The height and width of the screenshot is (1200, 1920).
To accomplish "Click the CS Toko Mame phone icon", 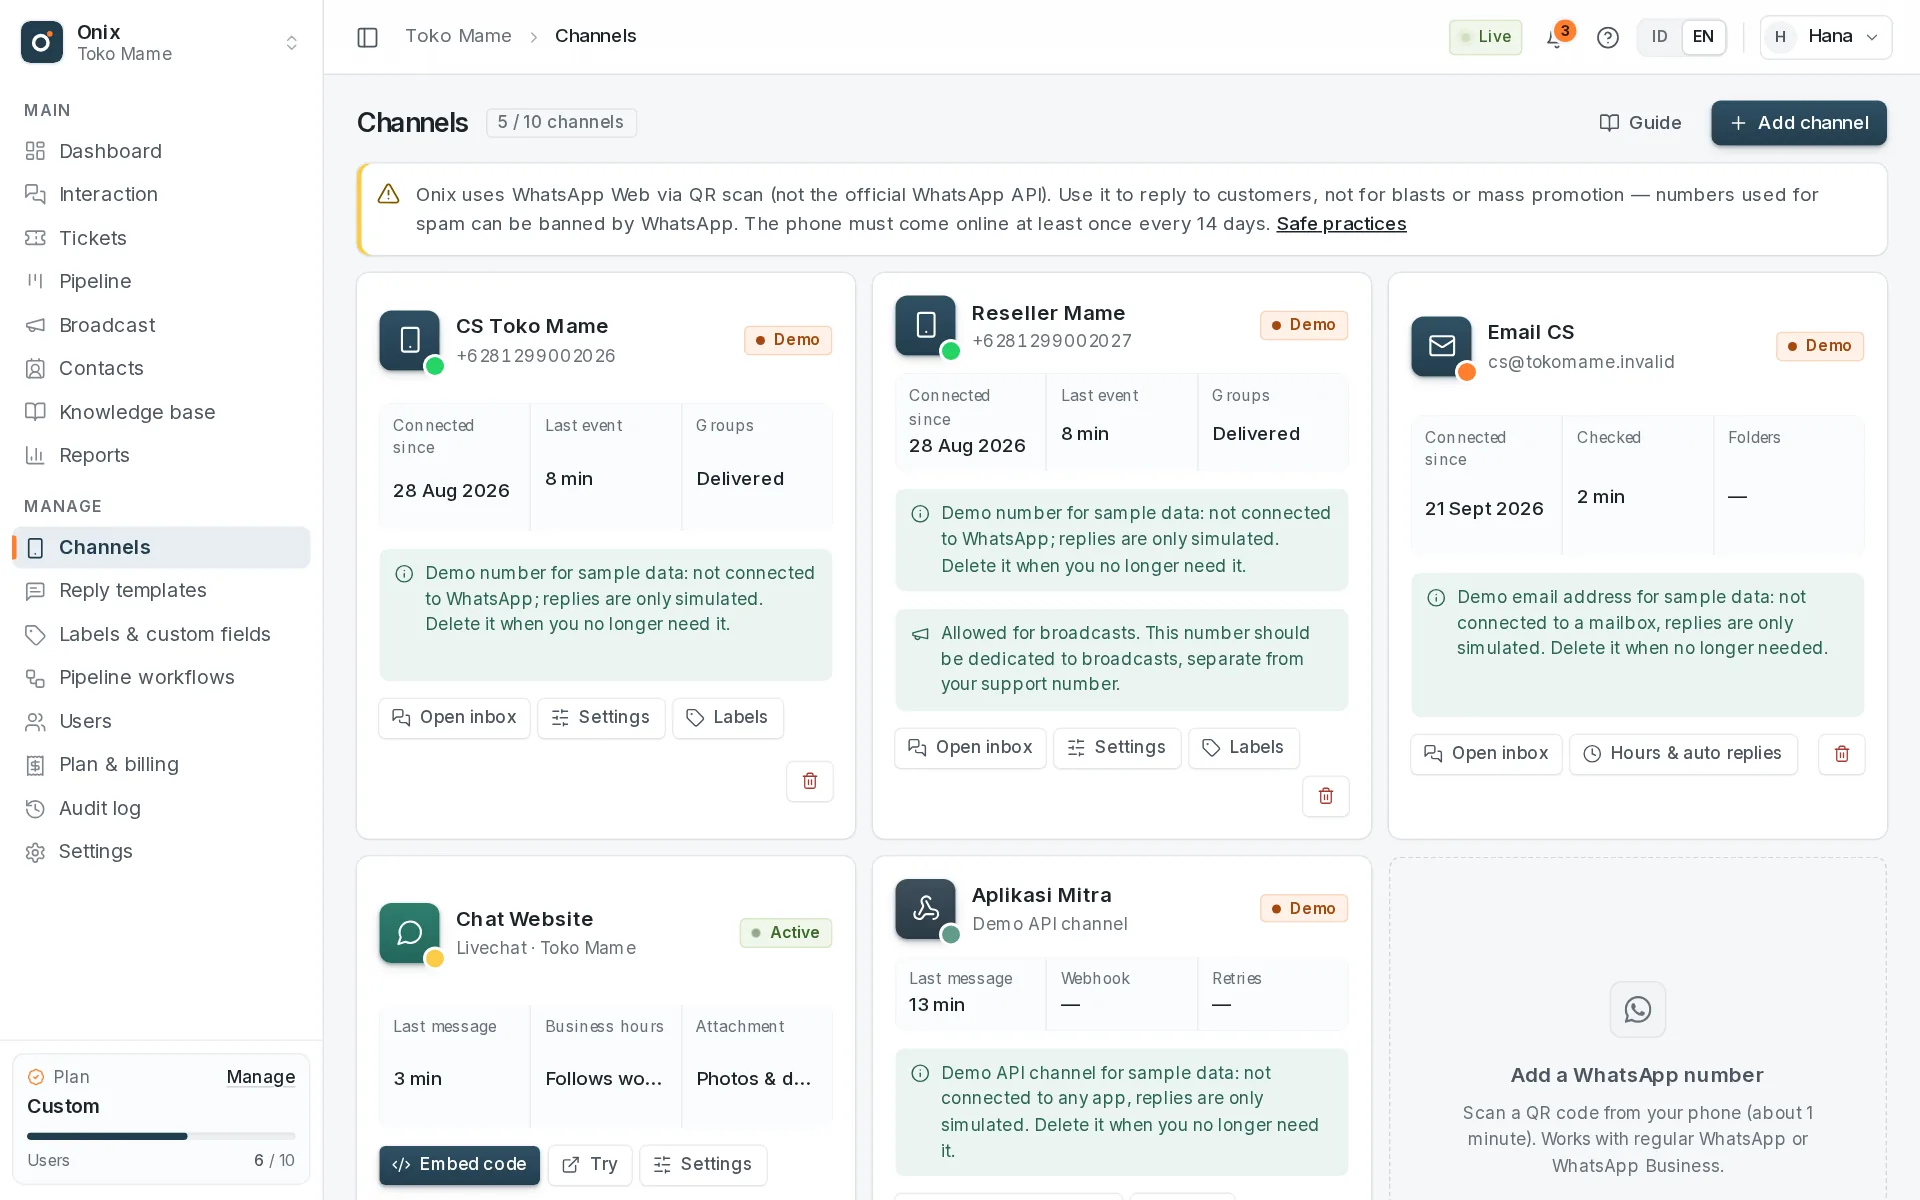I will point(409,341).
